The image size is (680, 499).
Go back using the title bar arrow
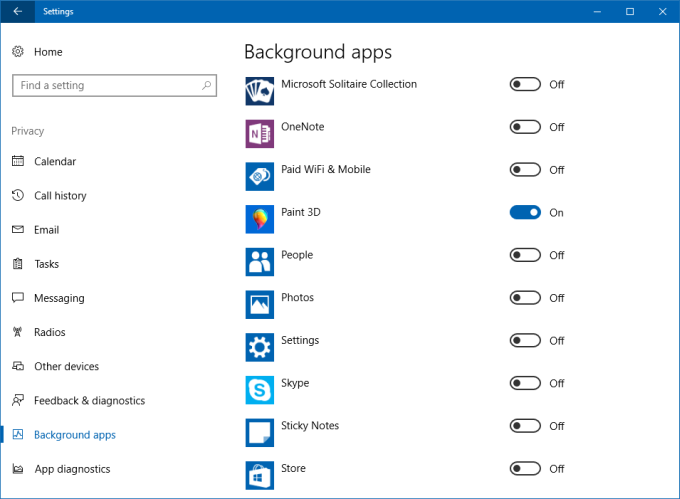tap(17, 11)
